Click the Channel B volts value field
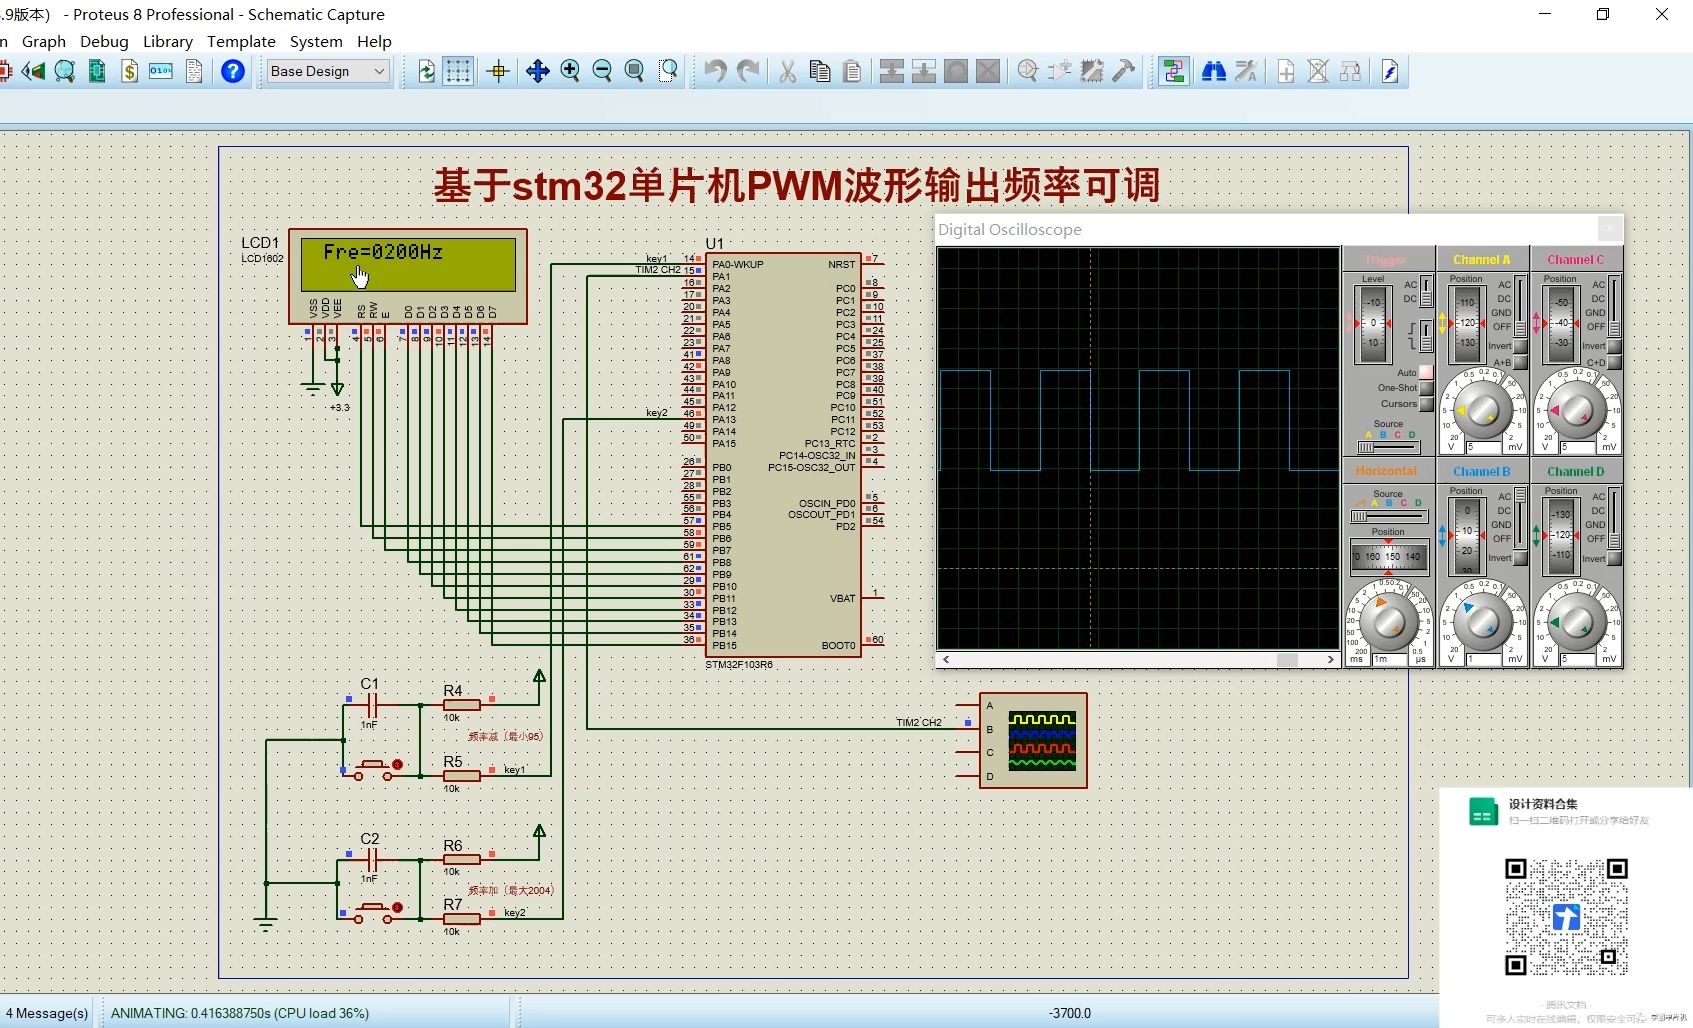This screenshot has height=1028, width=1693. (x=1485, y=659)
